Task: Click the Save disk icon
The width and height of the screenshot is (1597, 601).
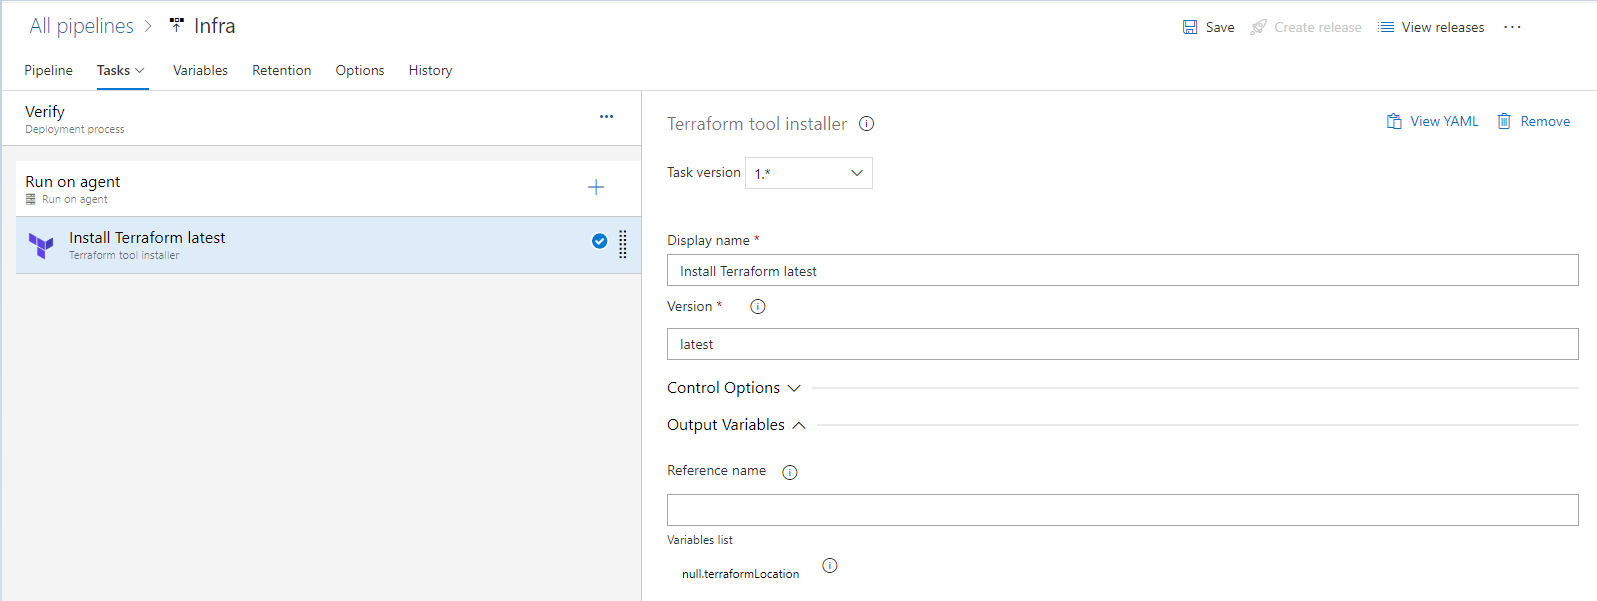Action: [x=1190, y=27]
